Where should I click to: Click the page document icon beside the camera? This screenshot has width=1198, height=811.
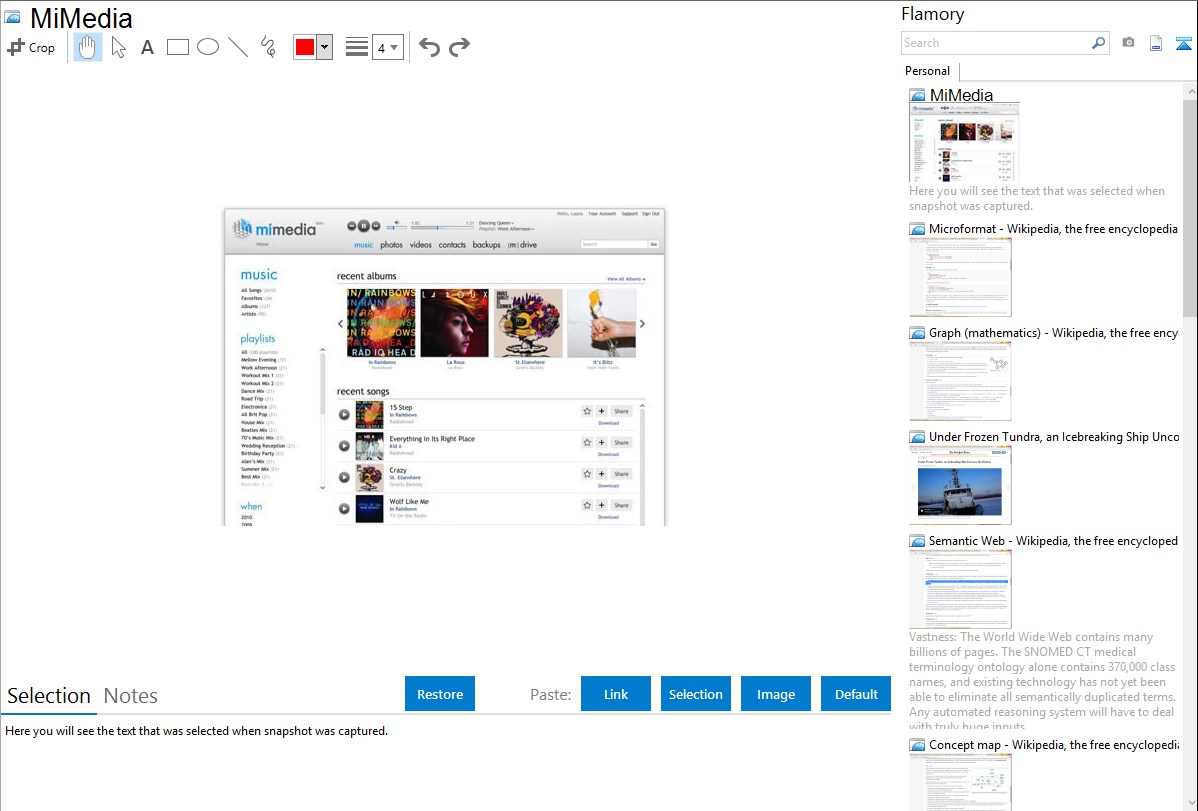1156,43
